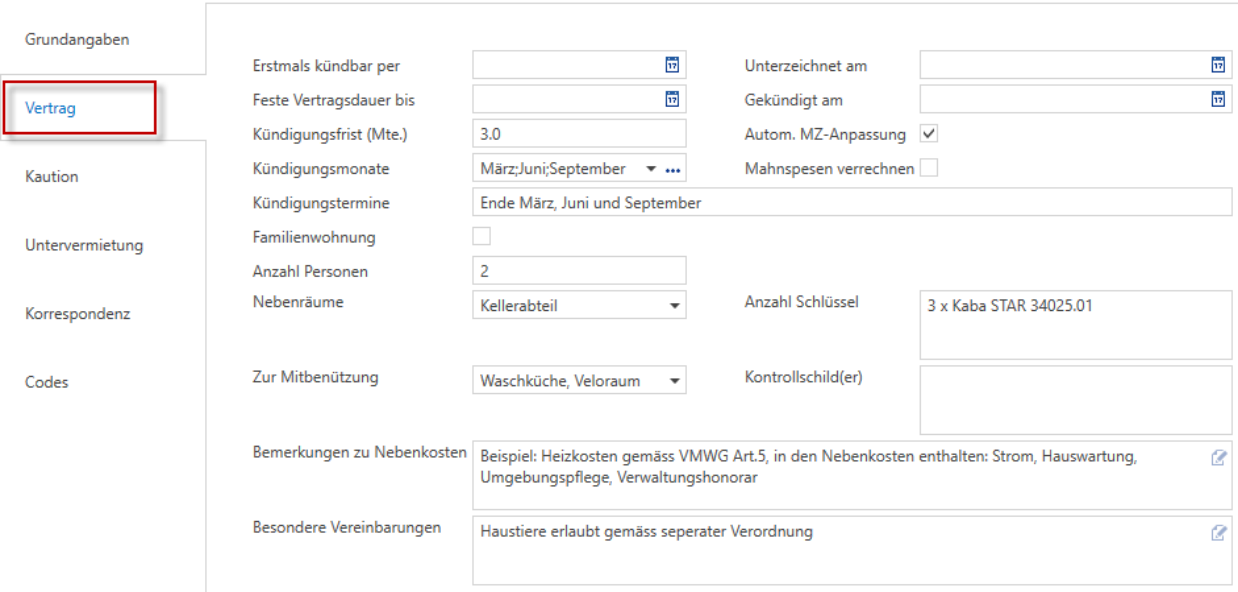Uncheck Autom. MZ-Anpassung checkbox
The height and width of the screenshot is (592, 1238).
coord(929,133)
